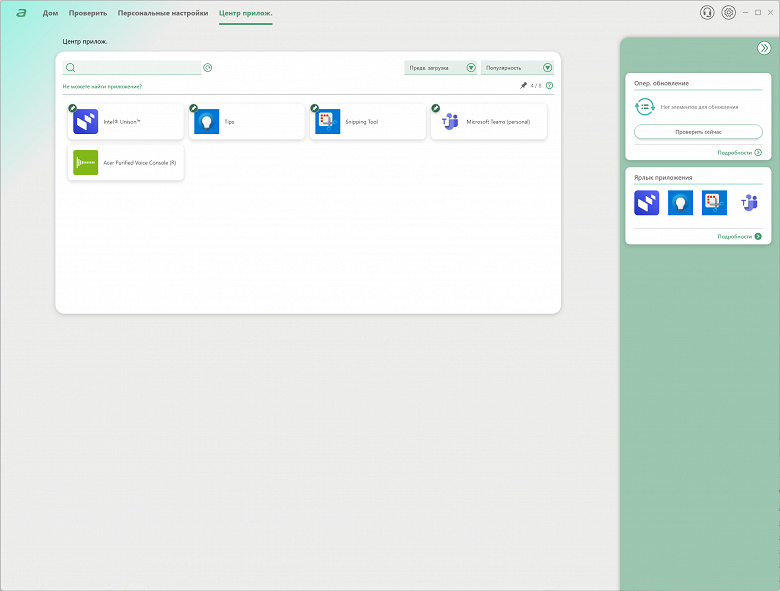The image size is (780, 591).
Task: Open the question mark help icon
Action: tap(549, 86)
